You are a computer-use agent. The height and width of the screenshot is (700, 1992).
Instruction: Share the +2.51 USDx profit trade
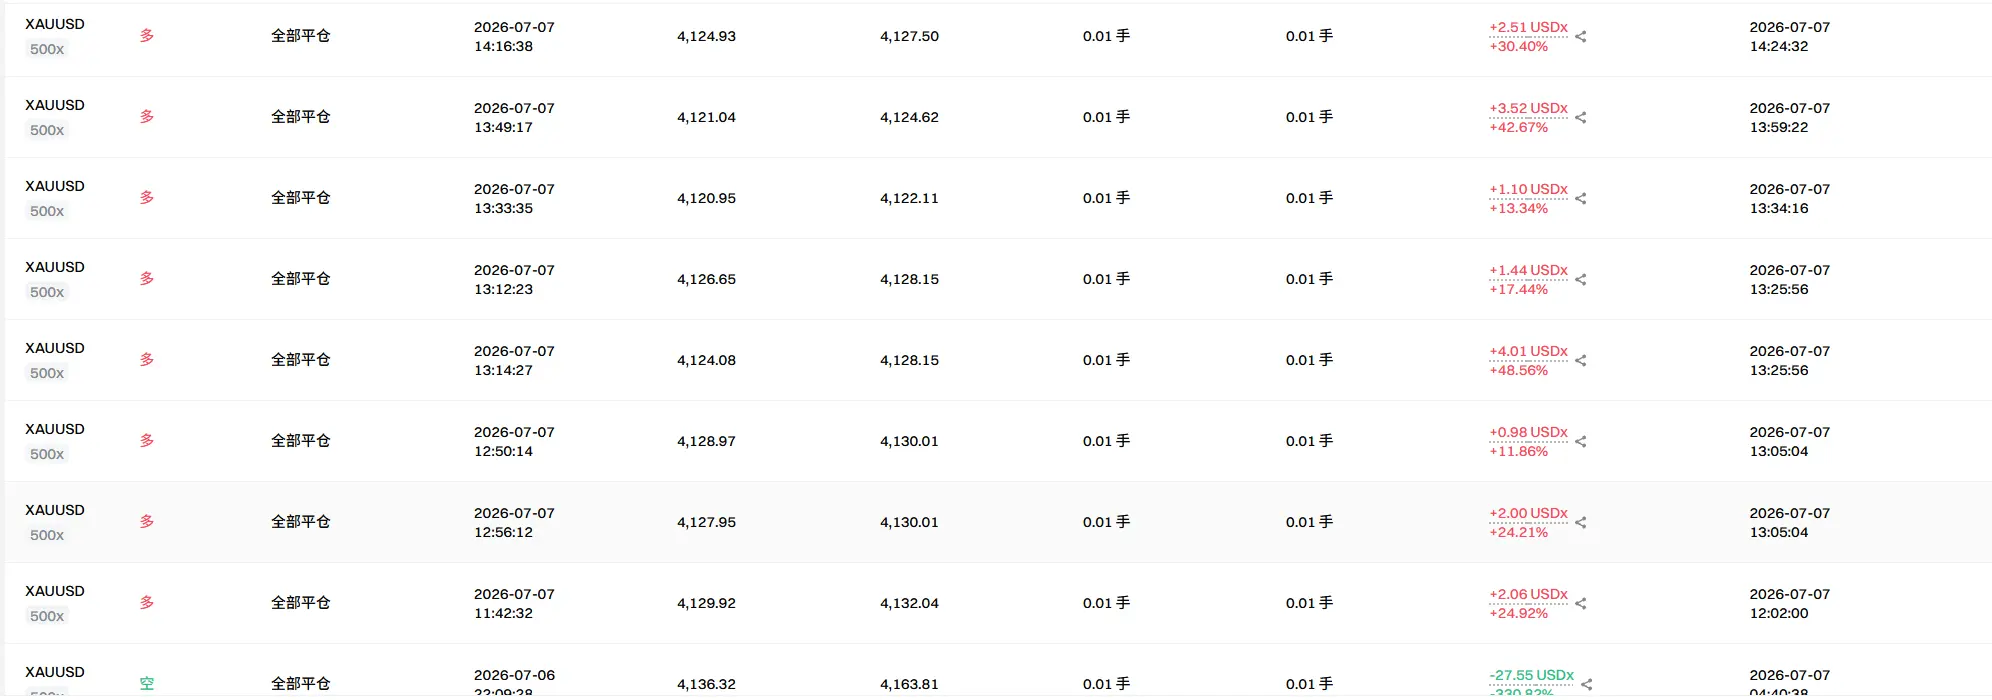(1581, 37)
